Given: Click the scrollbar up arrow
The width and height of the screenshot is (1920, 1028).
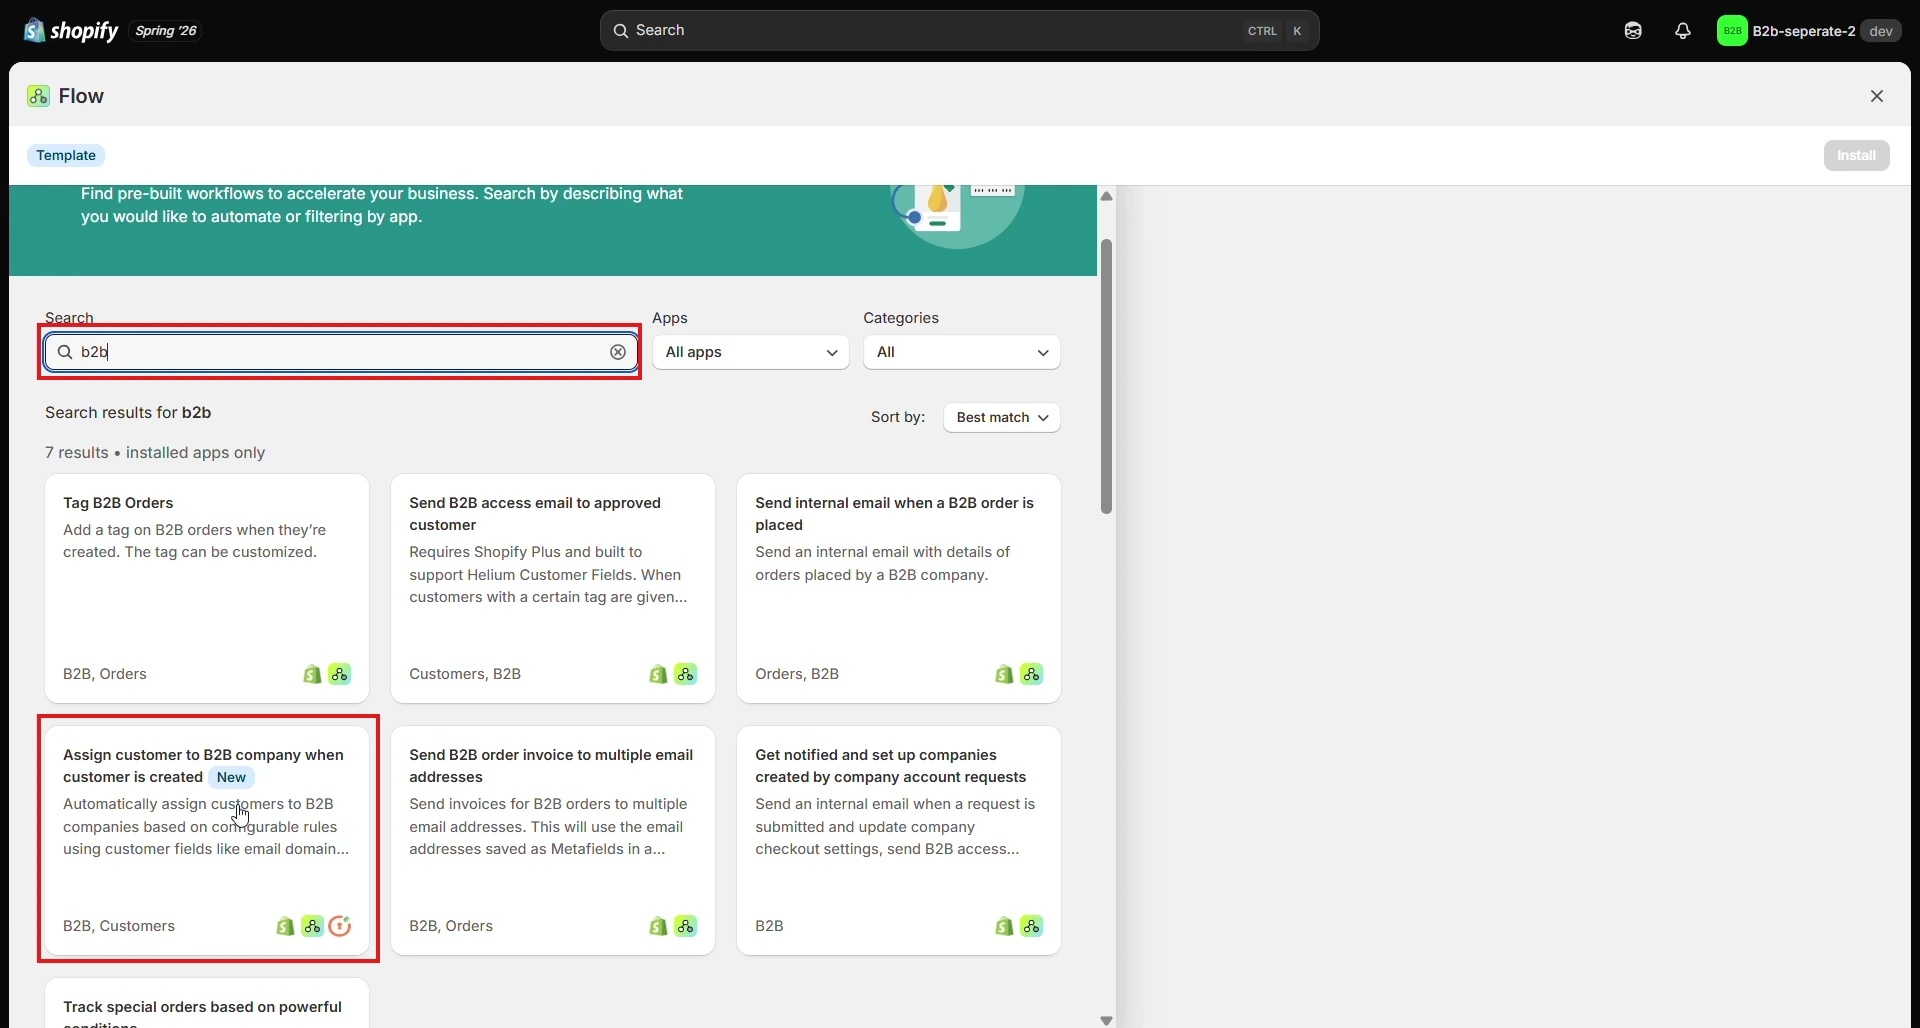Looking at the screenshot, I should coord(1106,196).
